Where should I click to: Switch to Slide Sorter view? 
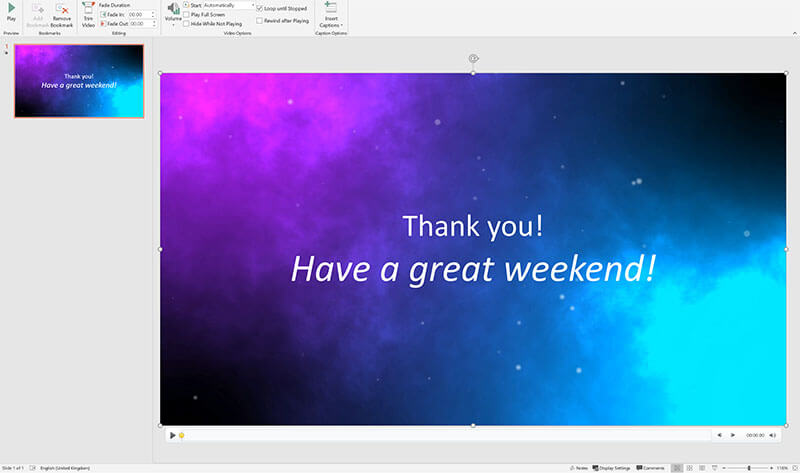point(689,468)
